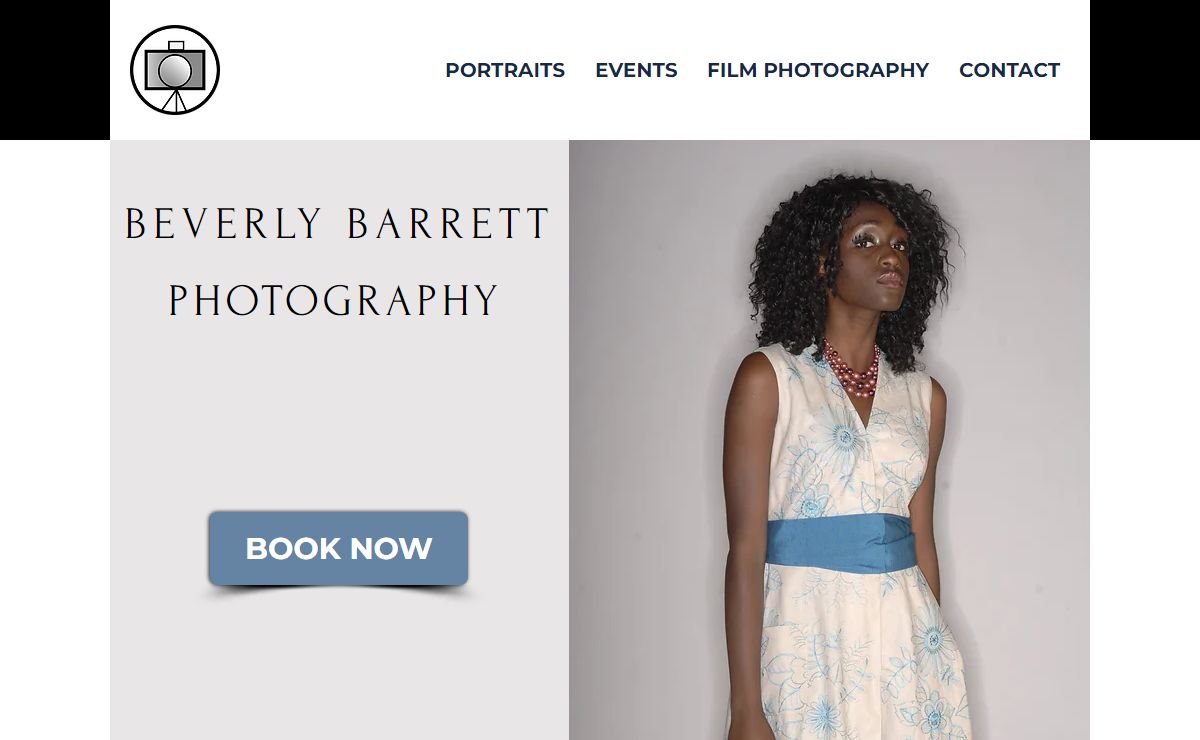Open the Portraits page
This screenshot has width=1200, height=740.
pyautogui.click(x=505, y=70)
